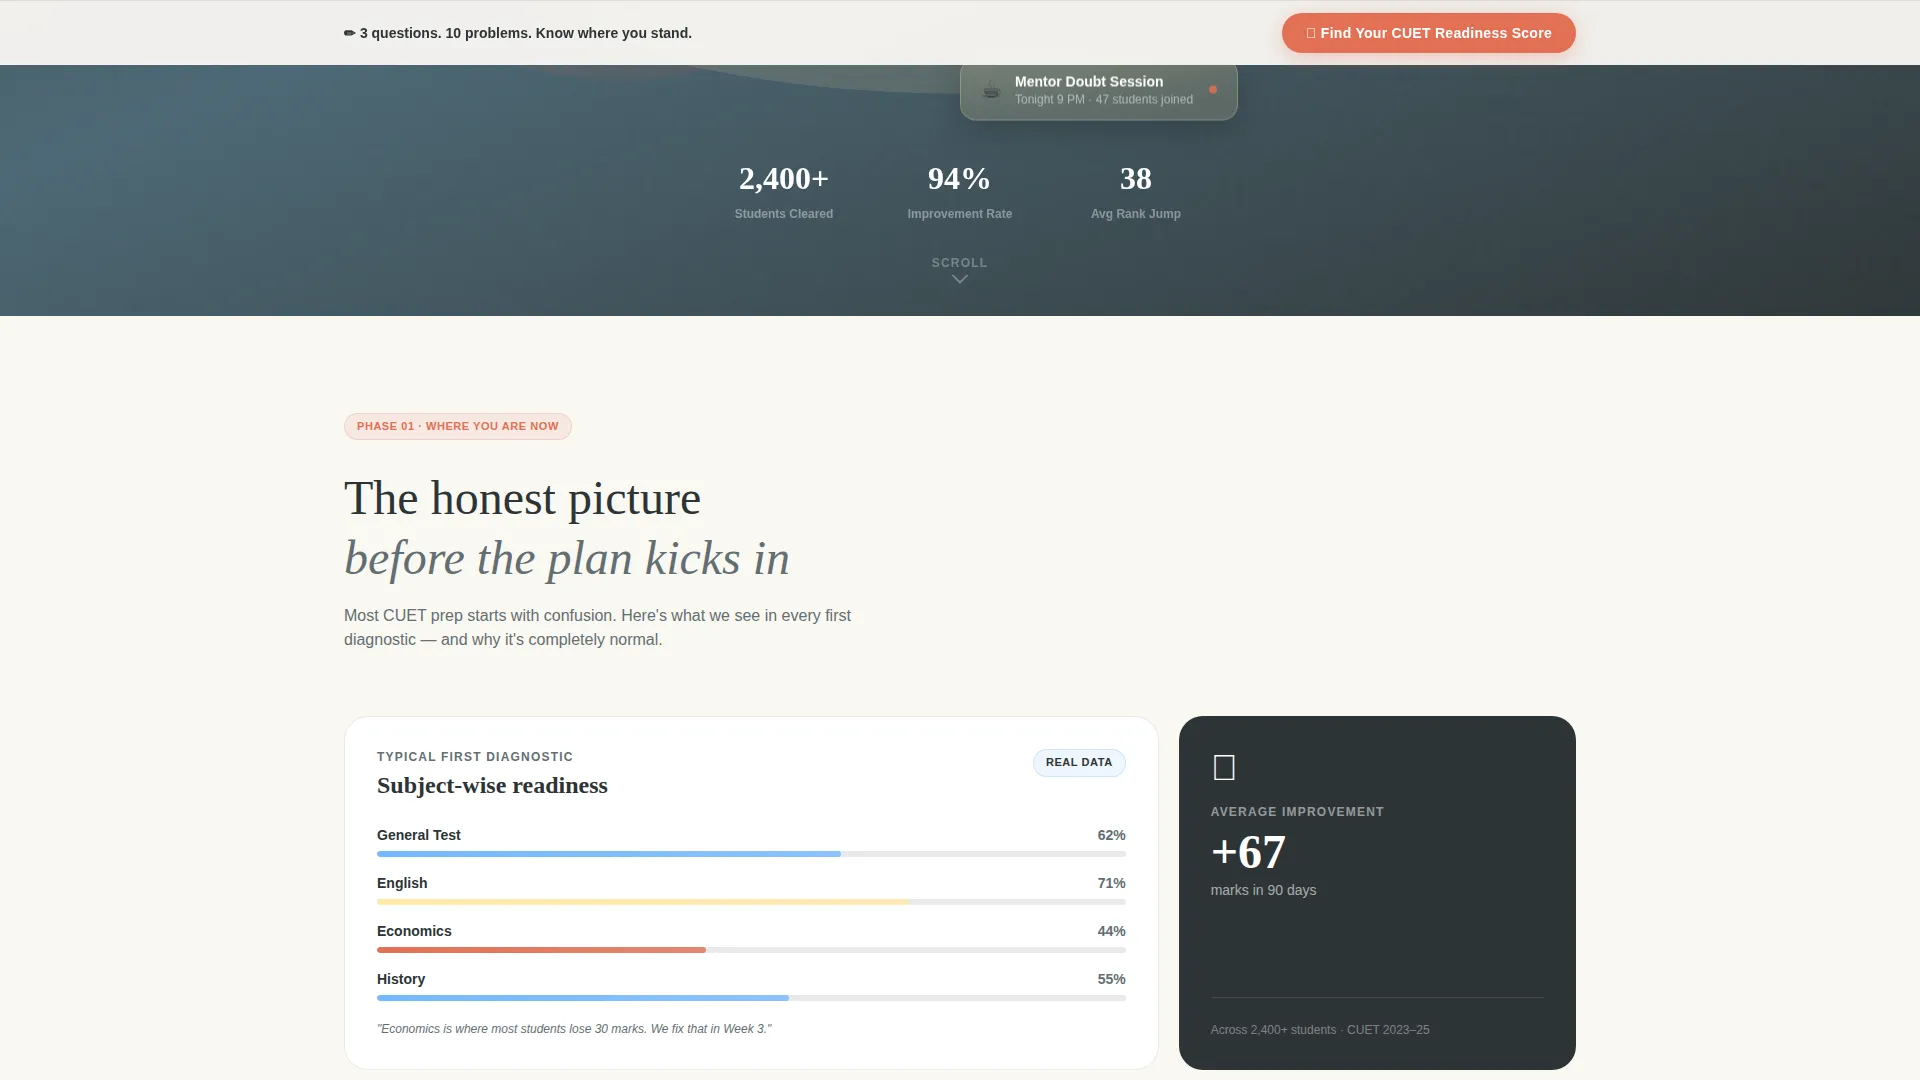This screenshot has height=1080, width=1920.
Task: Click AVERAGE IMPROVEMENT label
Action: 1297,812
